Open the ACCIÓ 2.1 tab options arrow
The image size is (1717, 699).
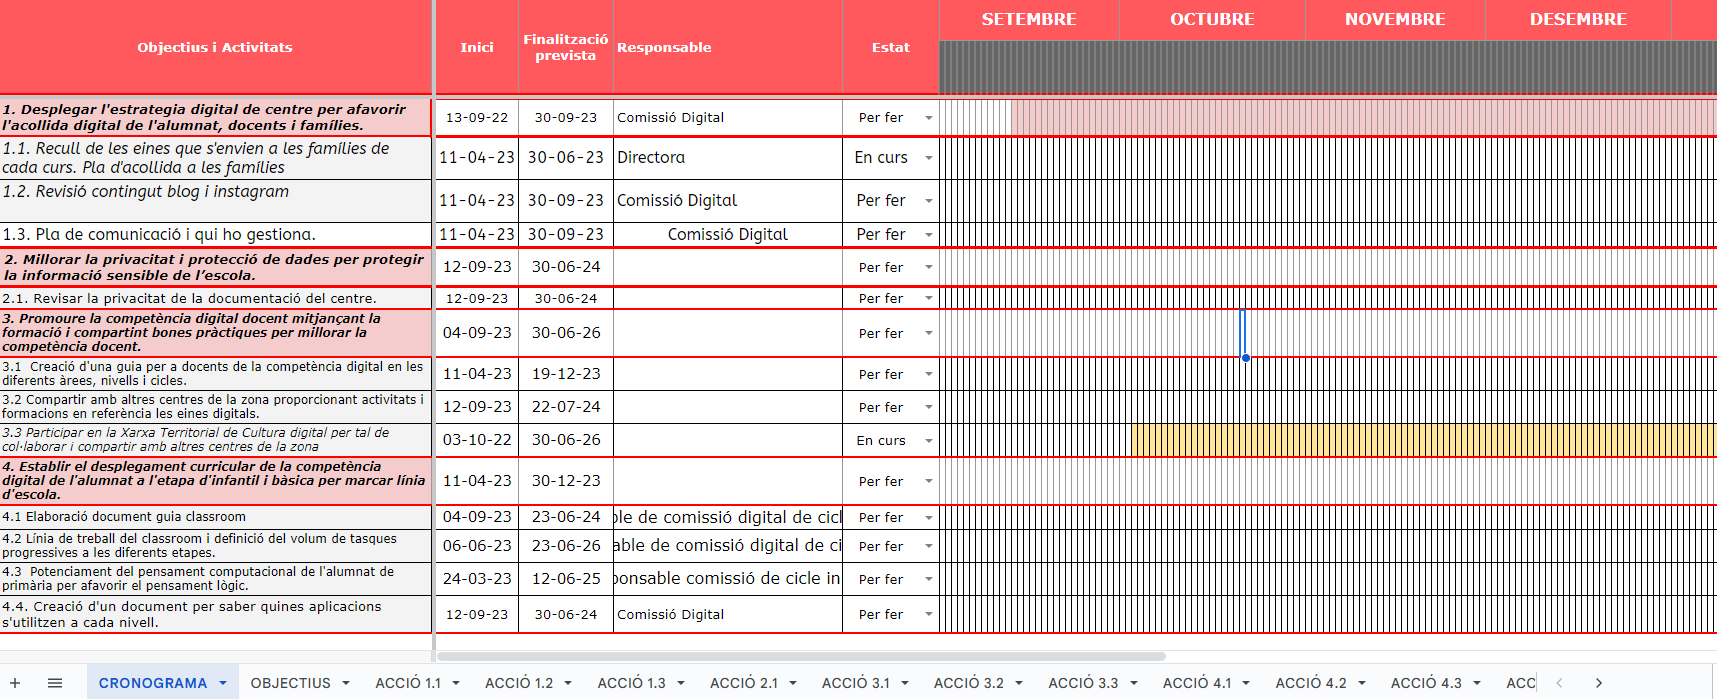tap(793, 683)
